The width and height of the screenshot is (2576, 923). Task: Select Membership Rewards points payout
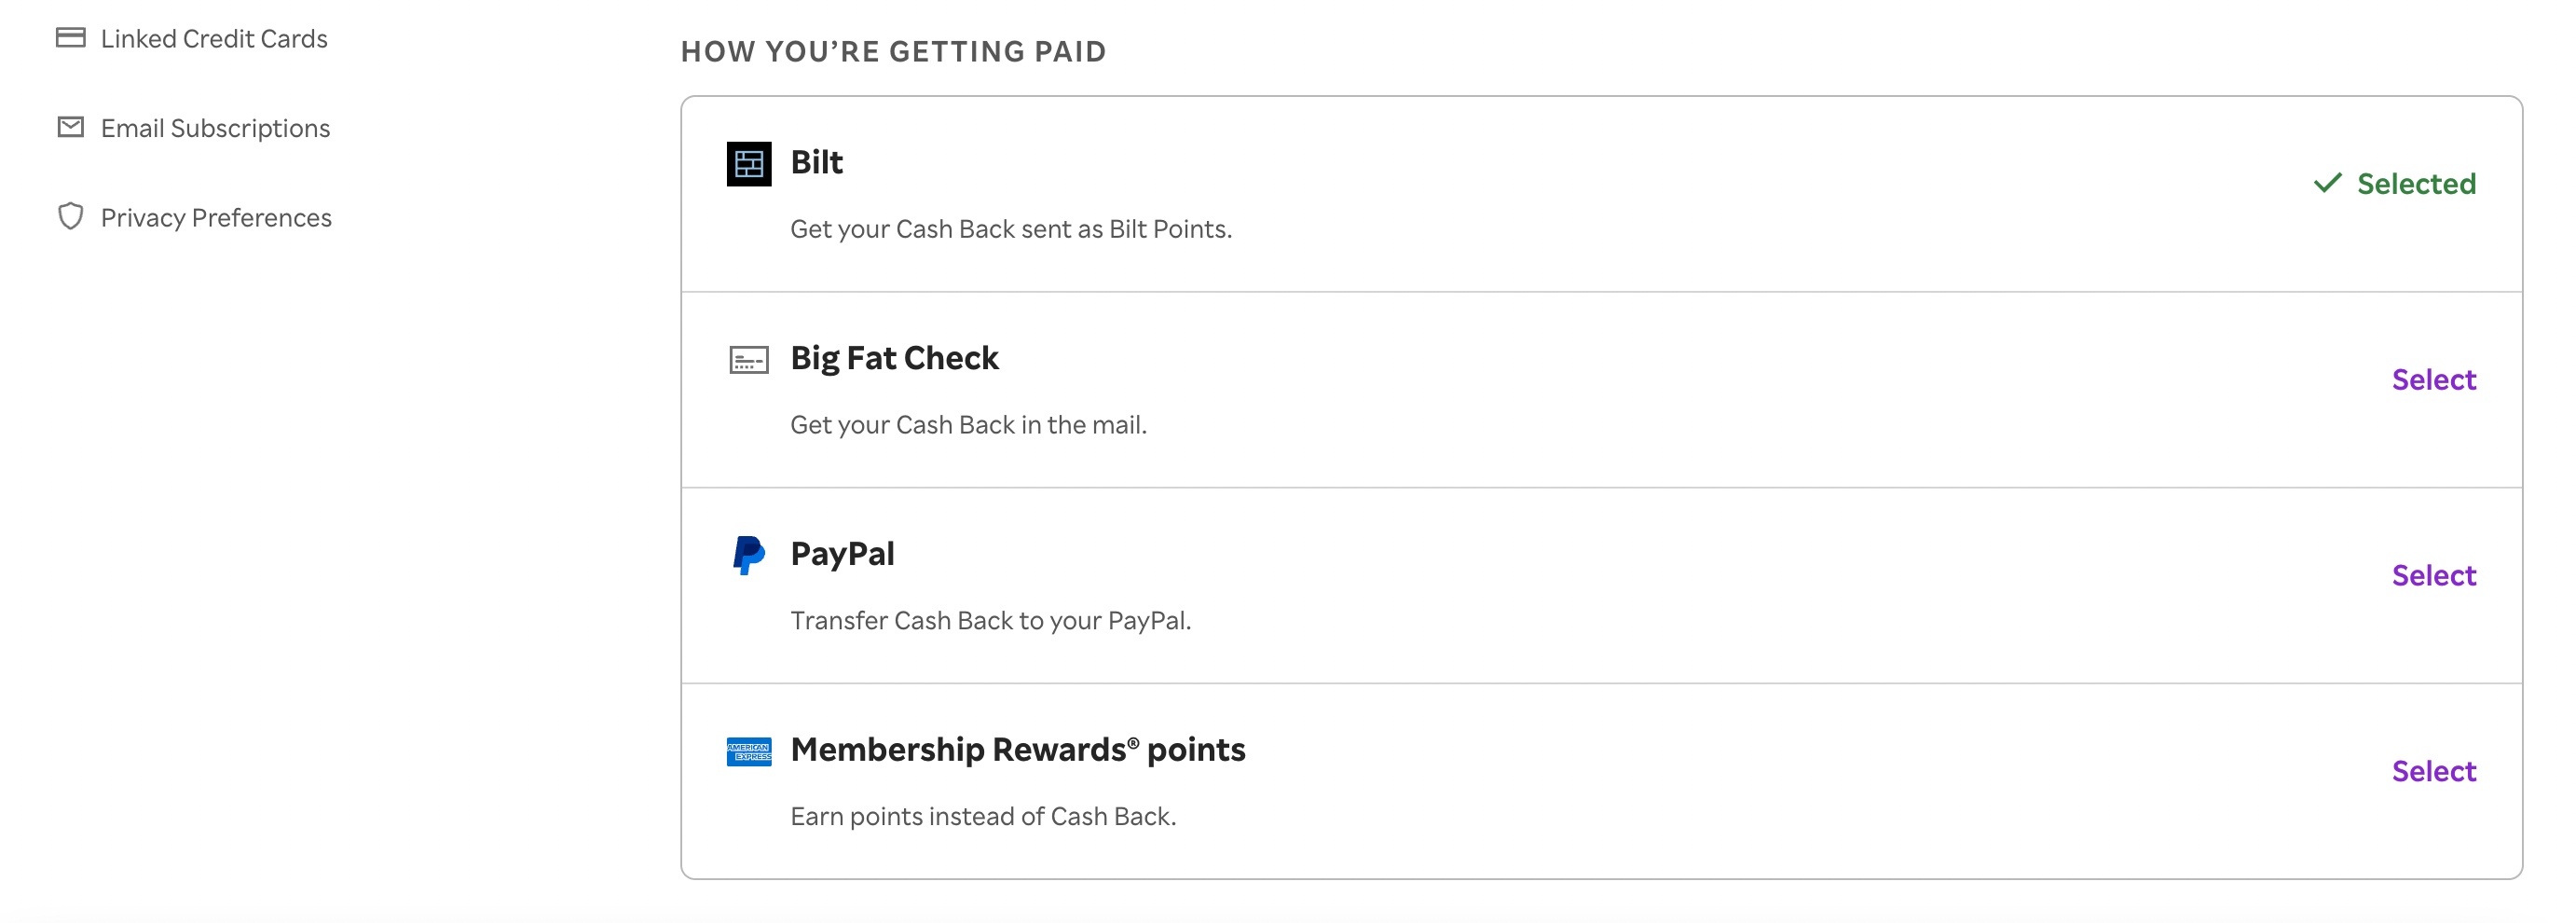(x=2435, y=770)
